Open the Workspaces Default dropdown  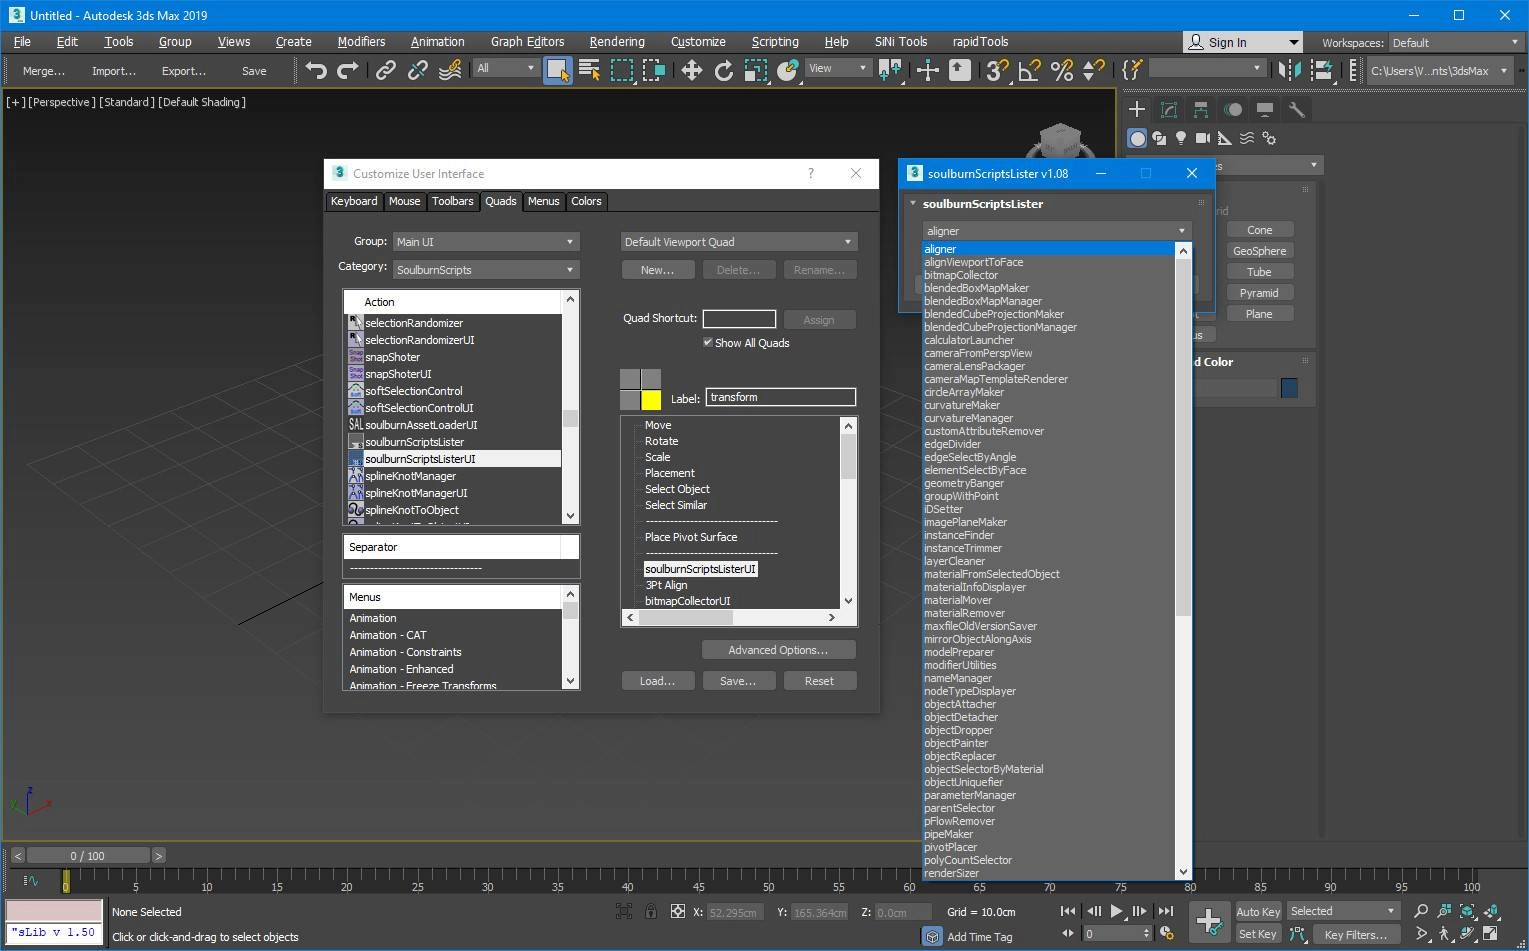pyautogui.click(x=1455, y=42)
